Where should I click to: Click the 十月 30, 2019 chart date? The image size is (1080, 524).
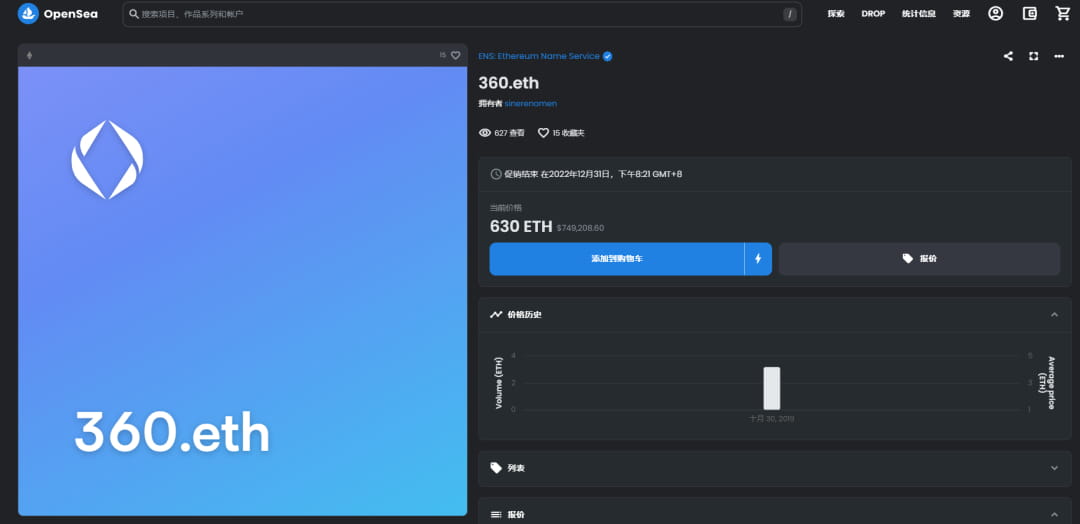coord(771,419)
